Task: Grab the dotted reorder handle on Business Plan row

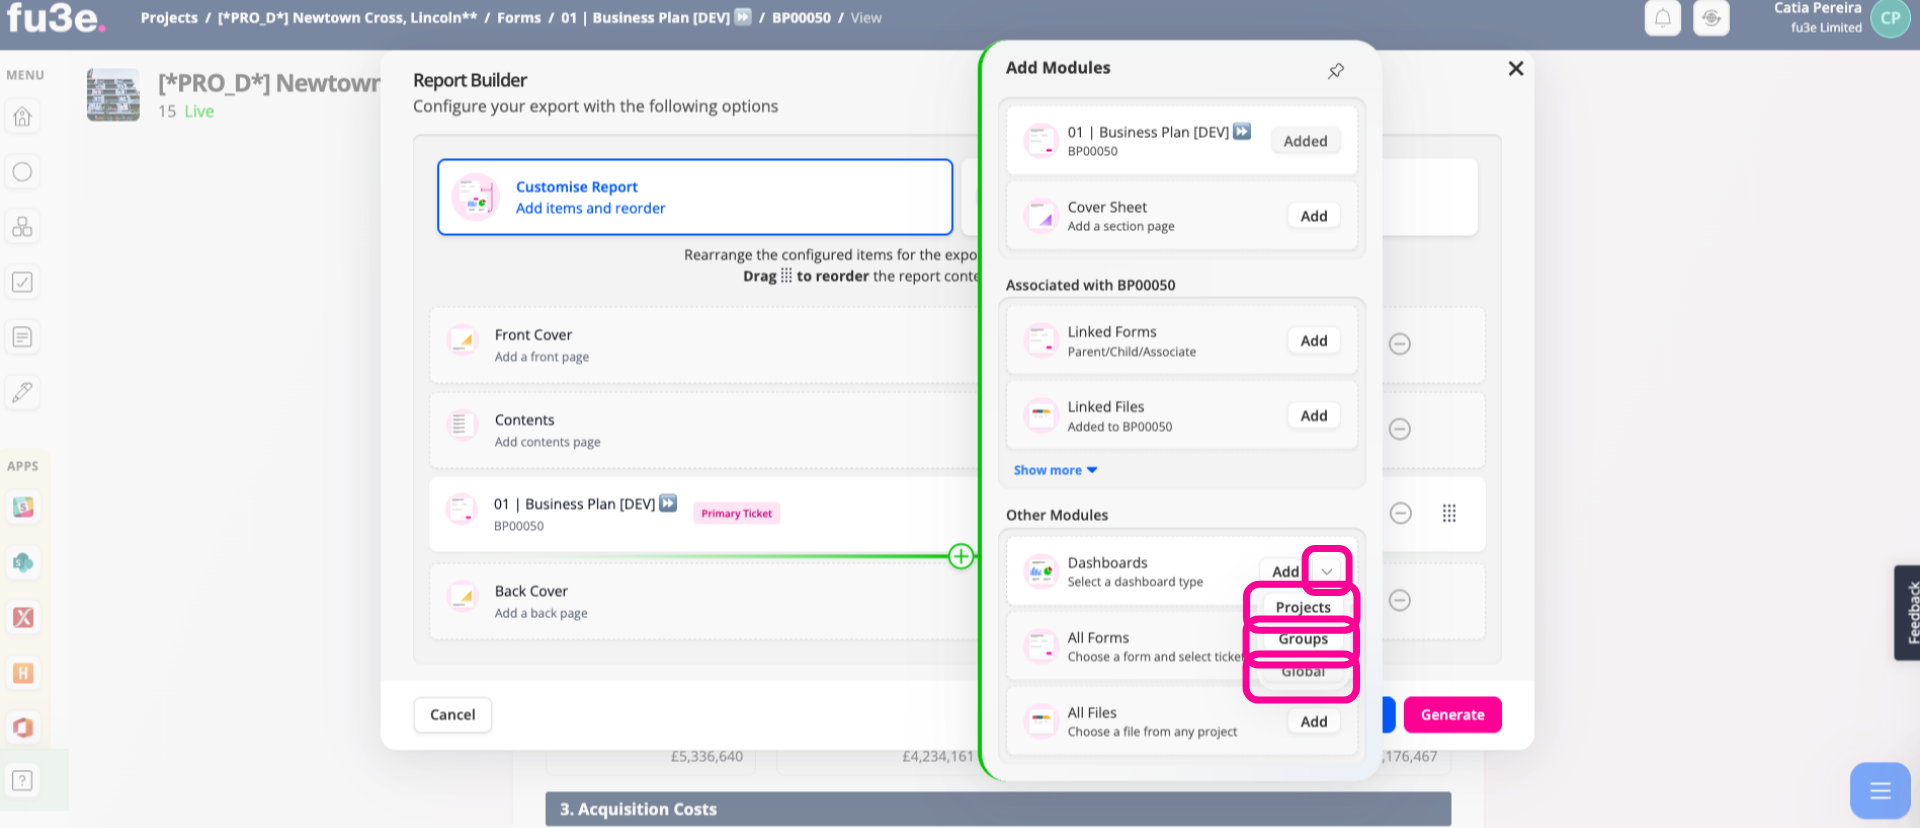Action: click(x=1449, y=513)
